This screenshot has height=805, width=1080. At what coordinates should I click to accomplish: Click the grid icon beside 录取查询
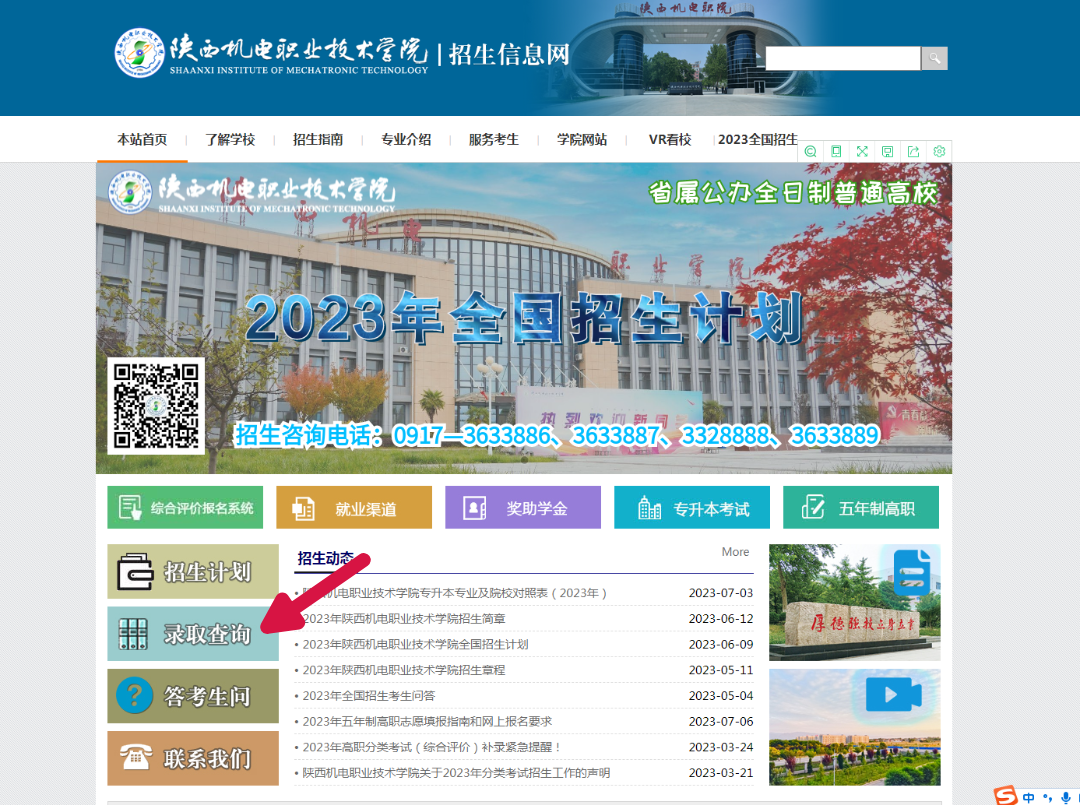pos(133,634)
